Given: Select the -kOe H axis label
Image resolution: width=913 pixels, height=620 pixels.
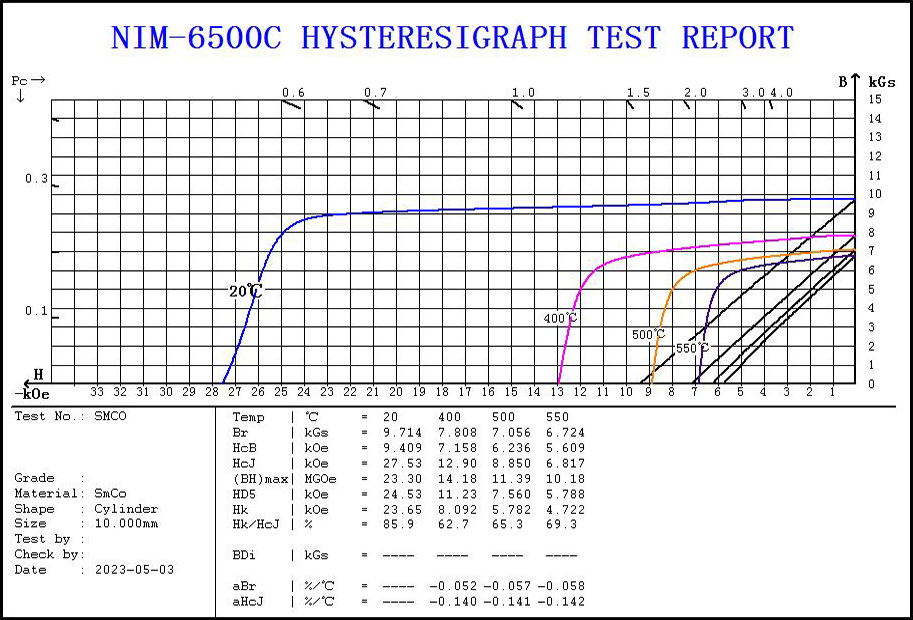Looking at the screenshot, I should [31, 391].
